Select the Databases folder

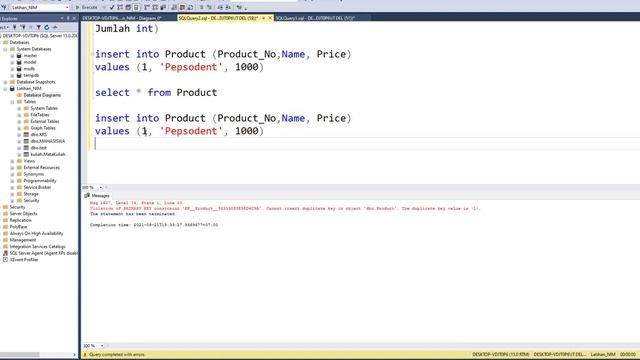pyautogui.click(x=19, y=42)
